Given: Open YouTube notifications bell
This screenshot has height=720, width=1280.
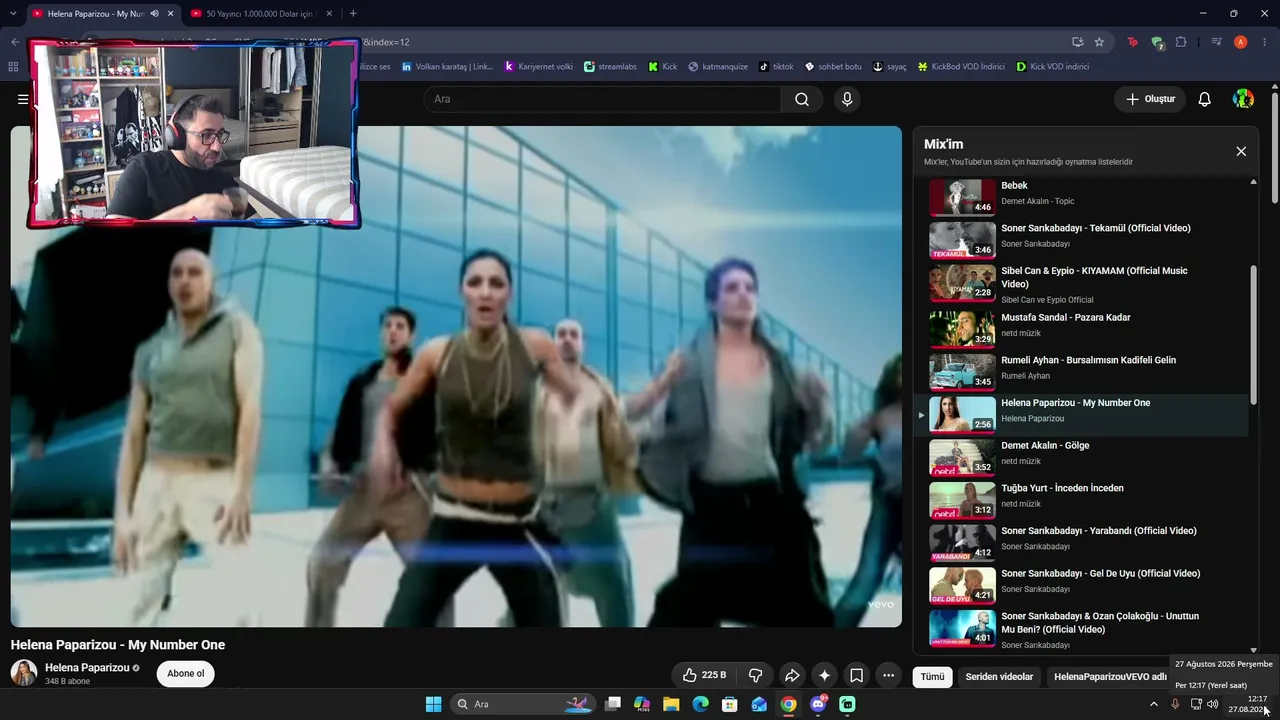Looking at the screenshot, I should pyautogui.click(x=1205, y=99).
